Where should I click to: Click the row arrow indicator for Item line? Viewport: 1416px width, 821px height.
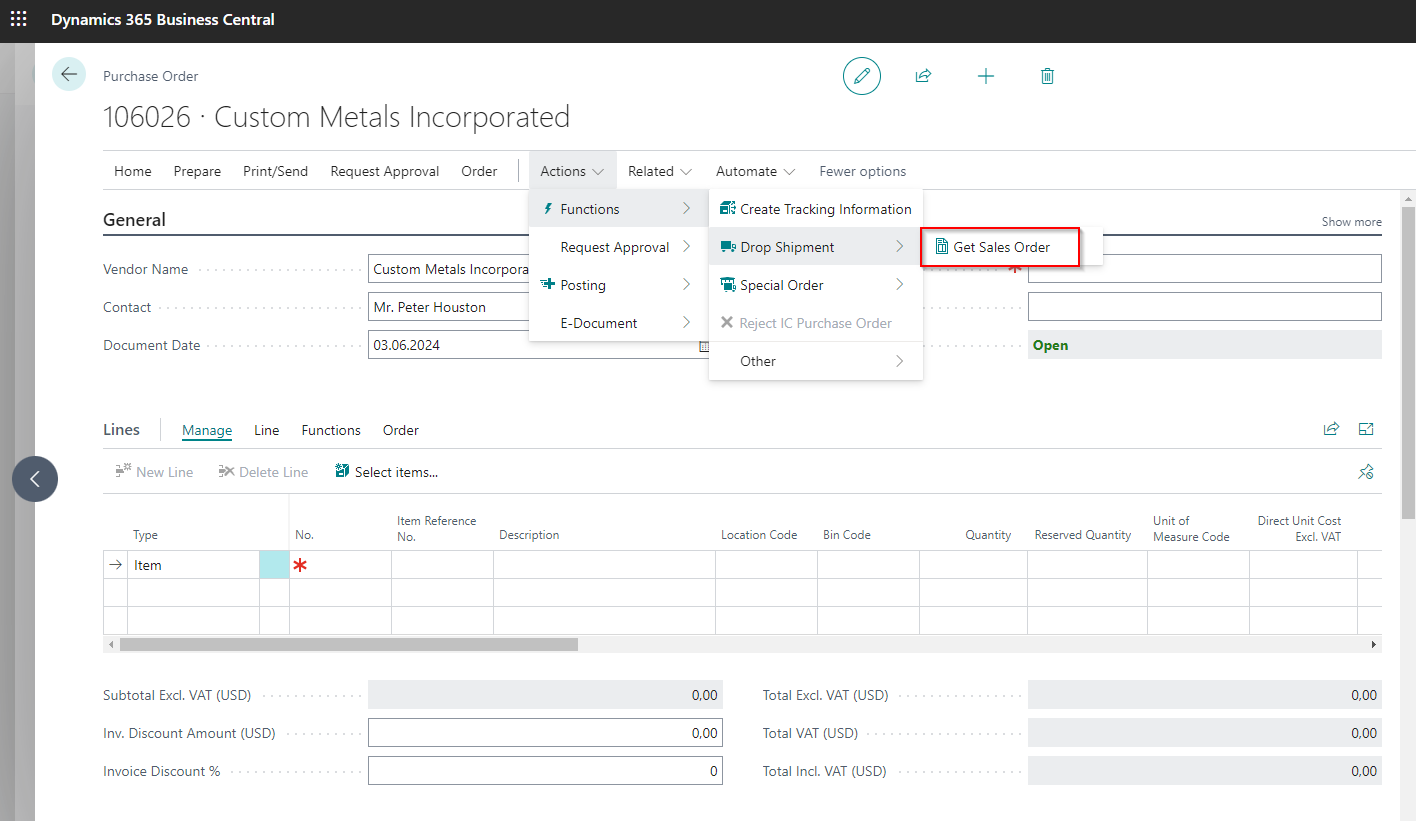pos(116,565)
